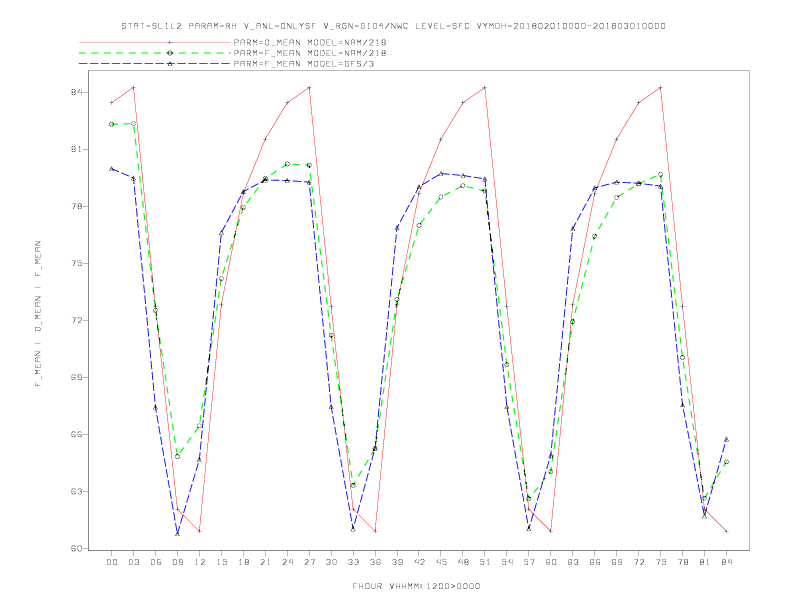
Task: Click the horizontal axis label FHOUR VHHMM: 1200>0000
Action: click(x=416, y=586)
